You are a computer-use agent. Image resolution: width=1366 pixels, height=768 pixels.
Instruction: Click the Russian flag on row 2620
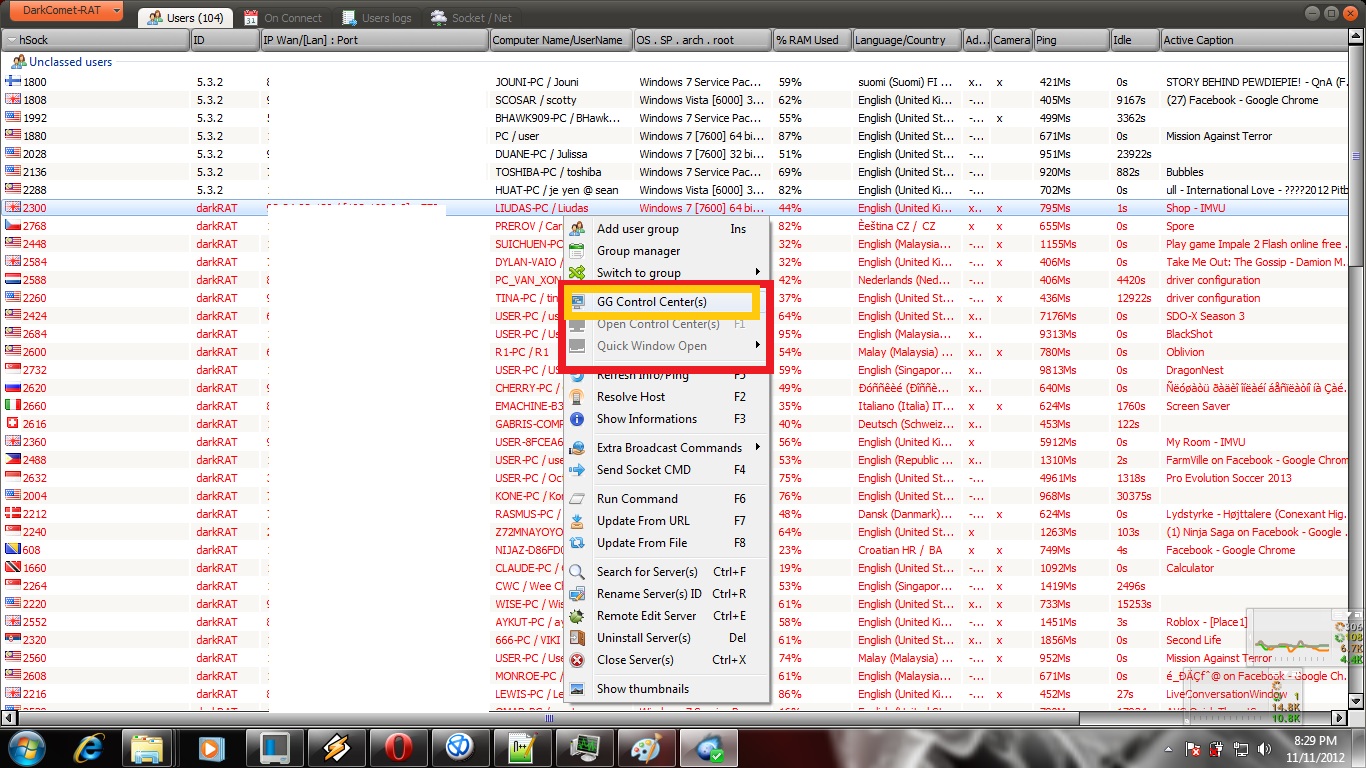coord(13,388)
